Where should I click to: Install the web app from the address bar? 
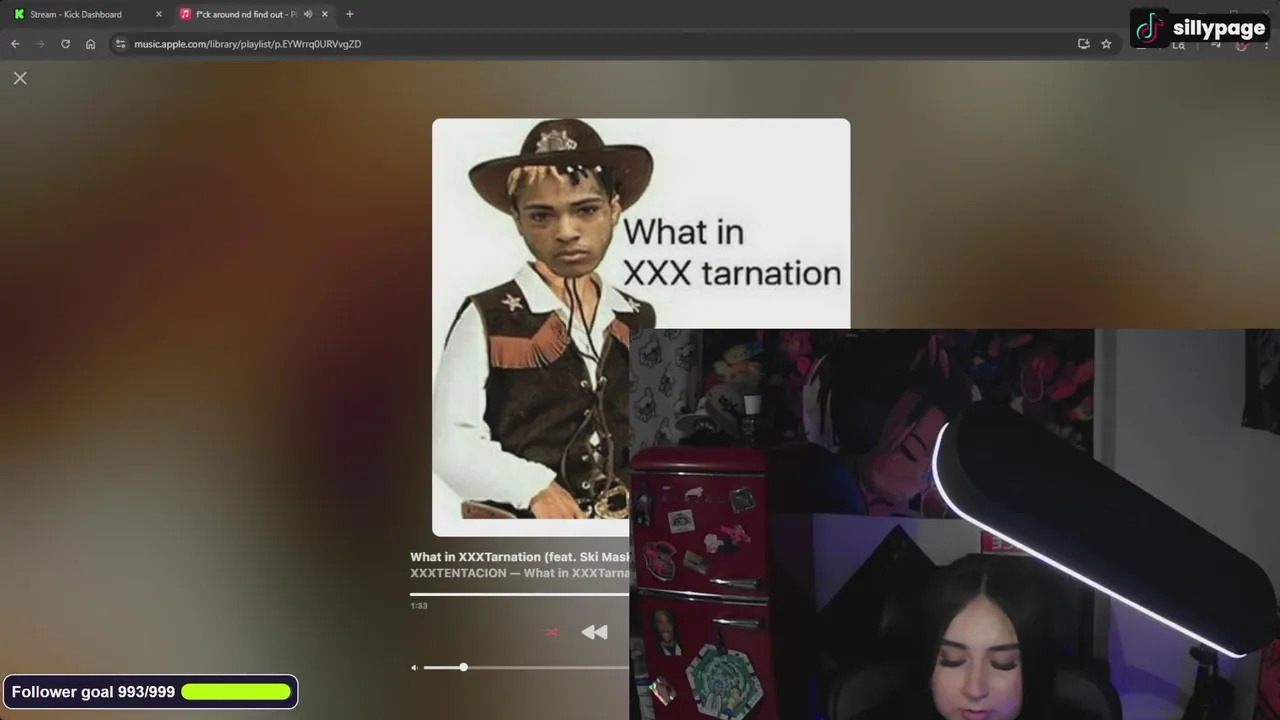(x=1083, y=44)
